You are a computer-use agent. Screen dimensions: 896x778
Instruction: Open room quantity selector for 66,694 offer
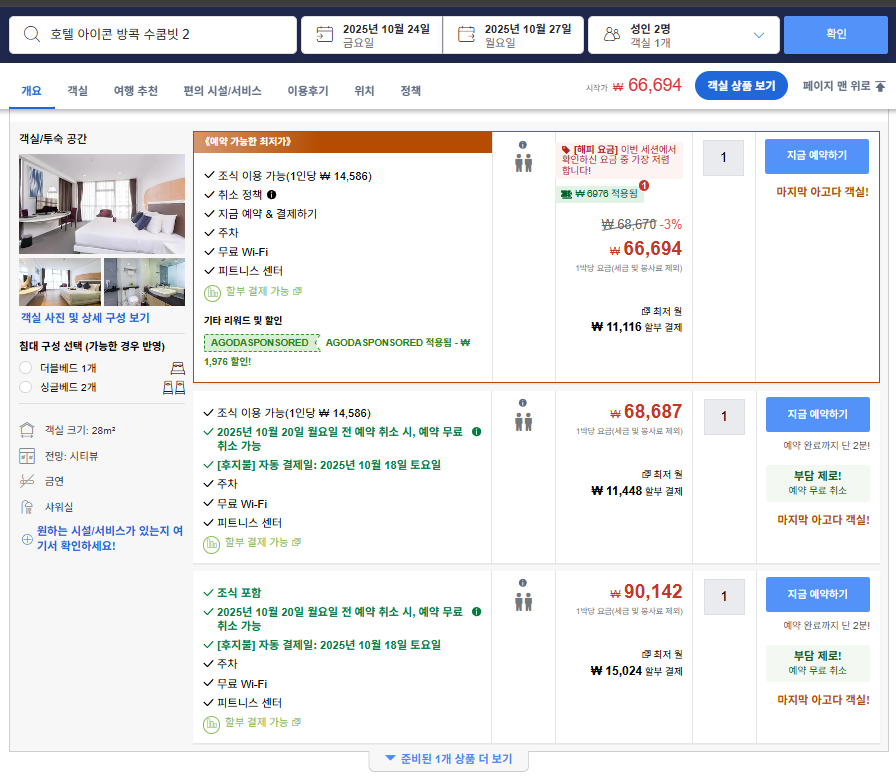(x=723, y=158)
